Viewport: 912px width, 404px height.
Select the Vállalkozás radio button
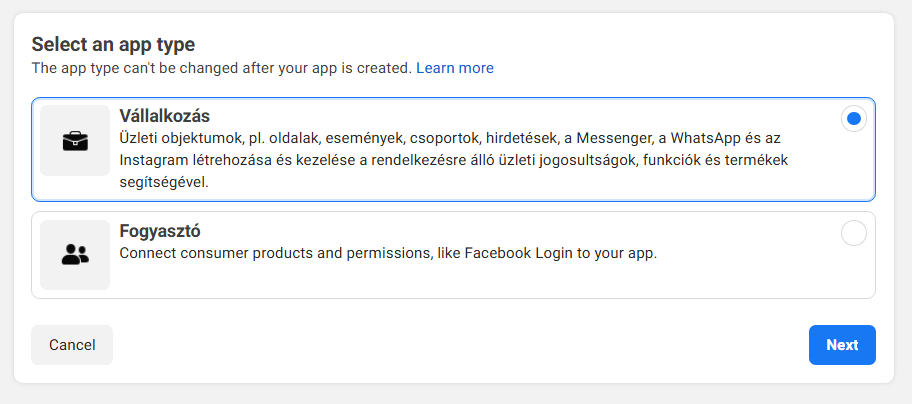[x=853, y=119]
